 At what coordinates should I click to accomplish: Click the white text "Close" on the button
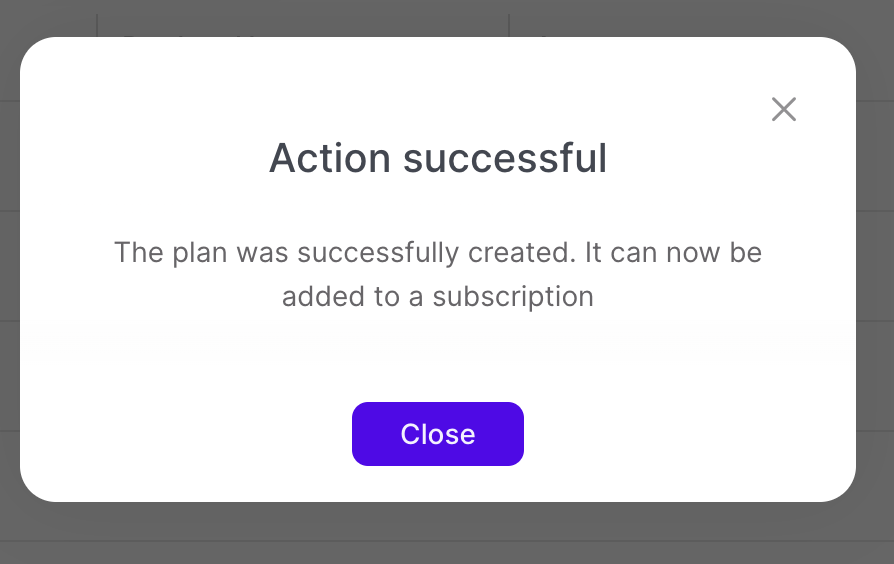[438, 434]
